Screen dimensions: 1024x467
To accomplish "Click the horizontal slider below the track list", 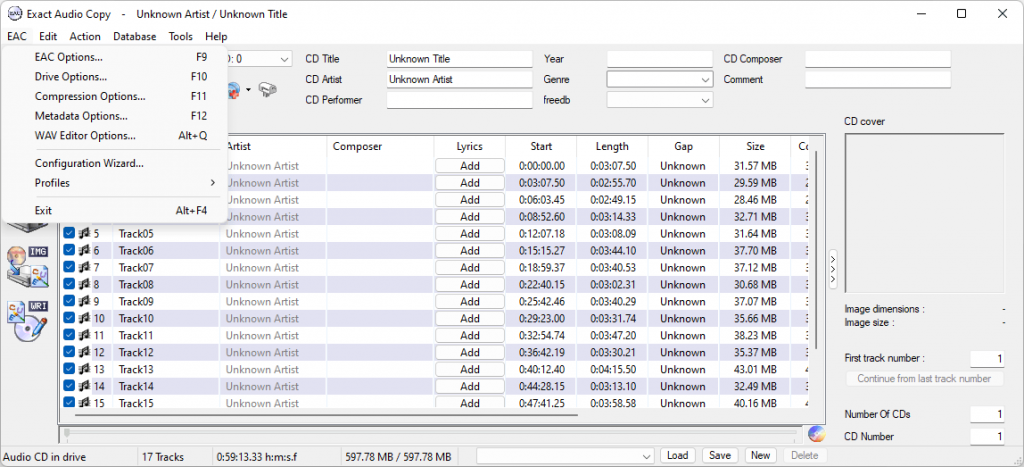I will coord(430,434).
